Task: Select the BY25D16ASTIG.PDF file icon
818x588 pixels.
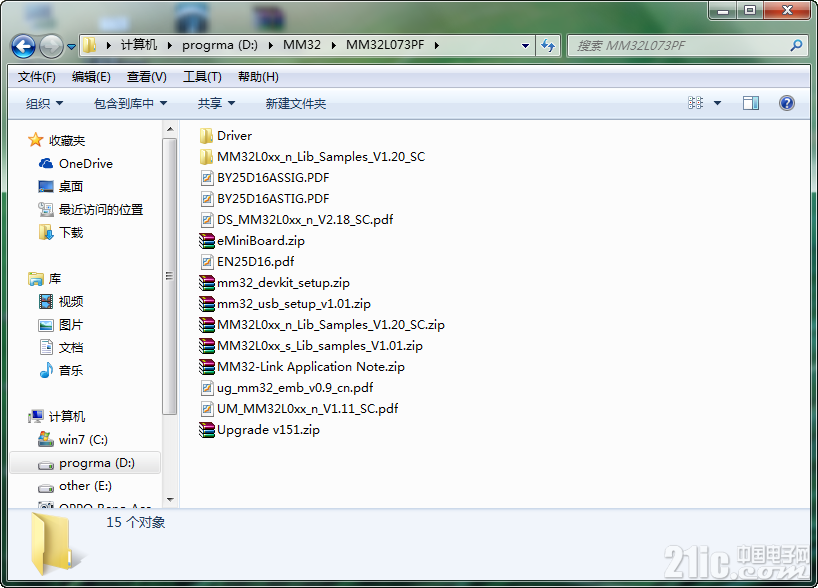Action: 207,199
